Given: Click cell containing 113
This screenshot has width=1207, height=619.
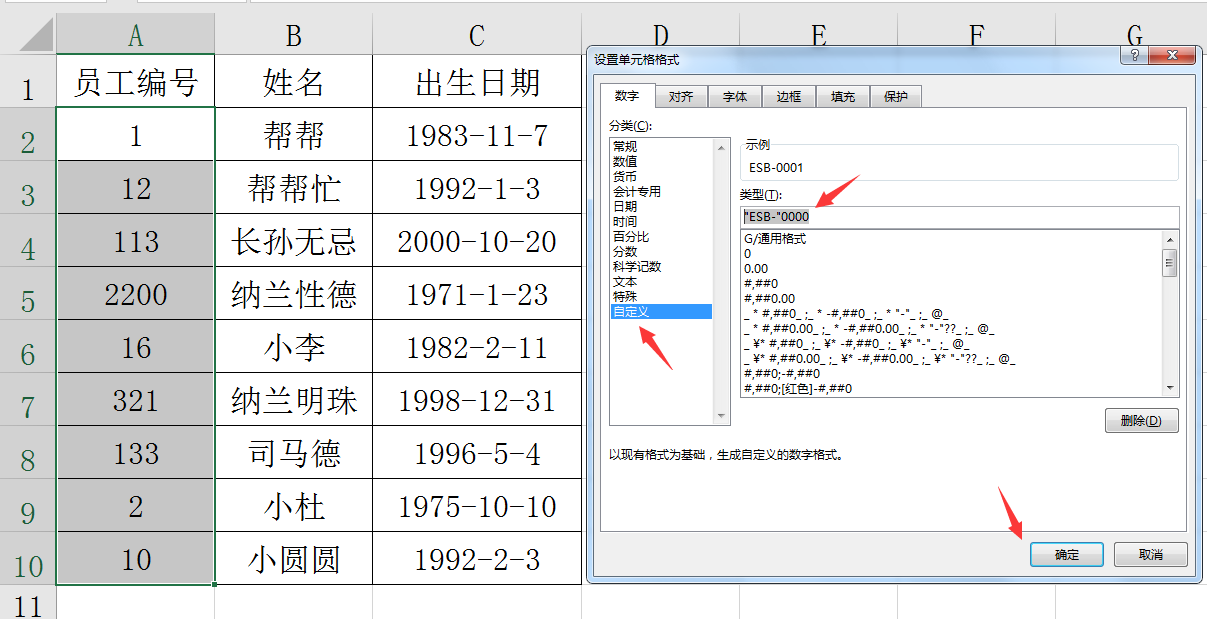Looking at the screenshot, I should tap(136, 240).
